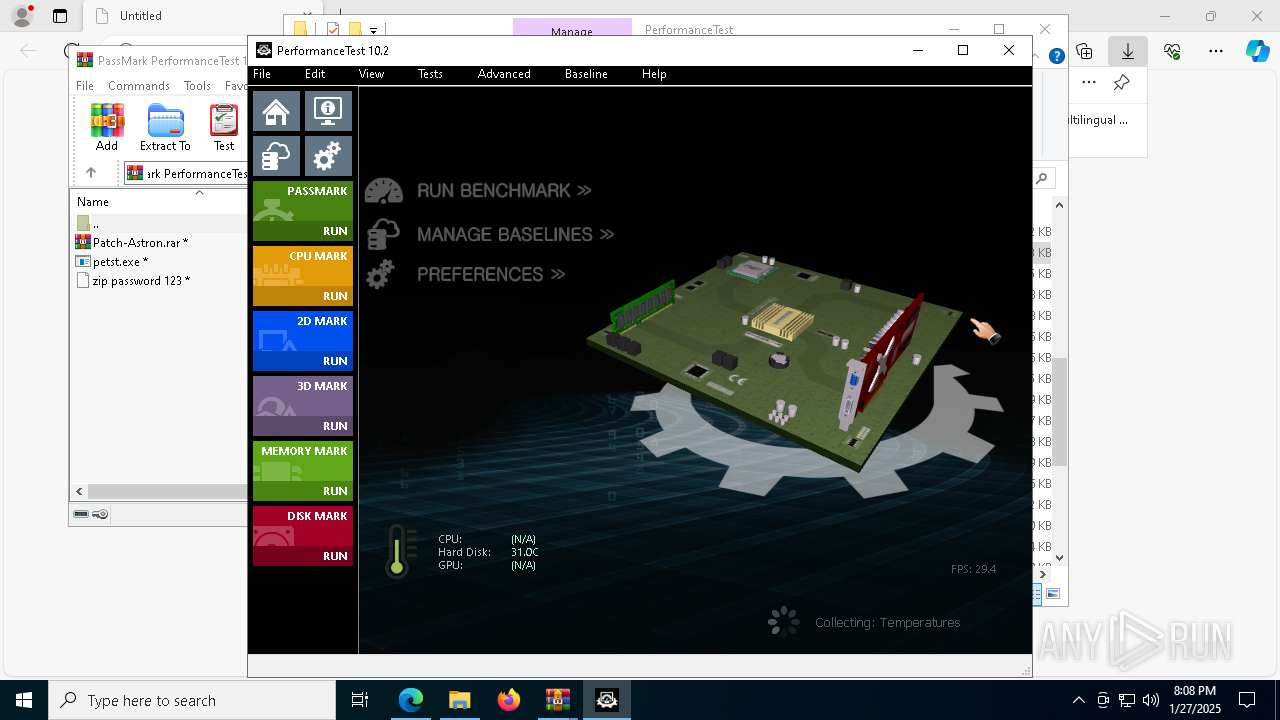1280x720 pixels.
Task: Open the Windows Start menu
Action: tap(24, 700)
